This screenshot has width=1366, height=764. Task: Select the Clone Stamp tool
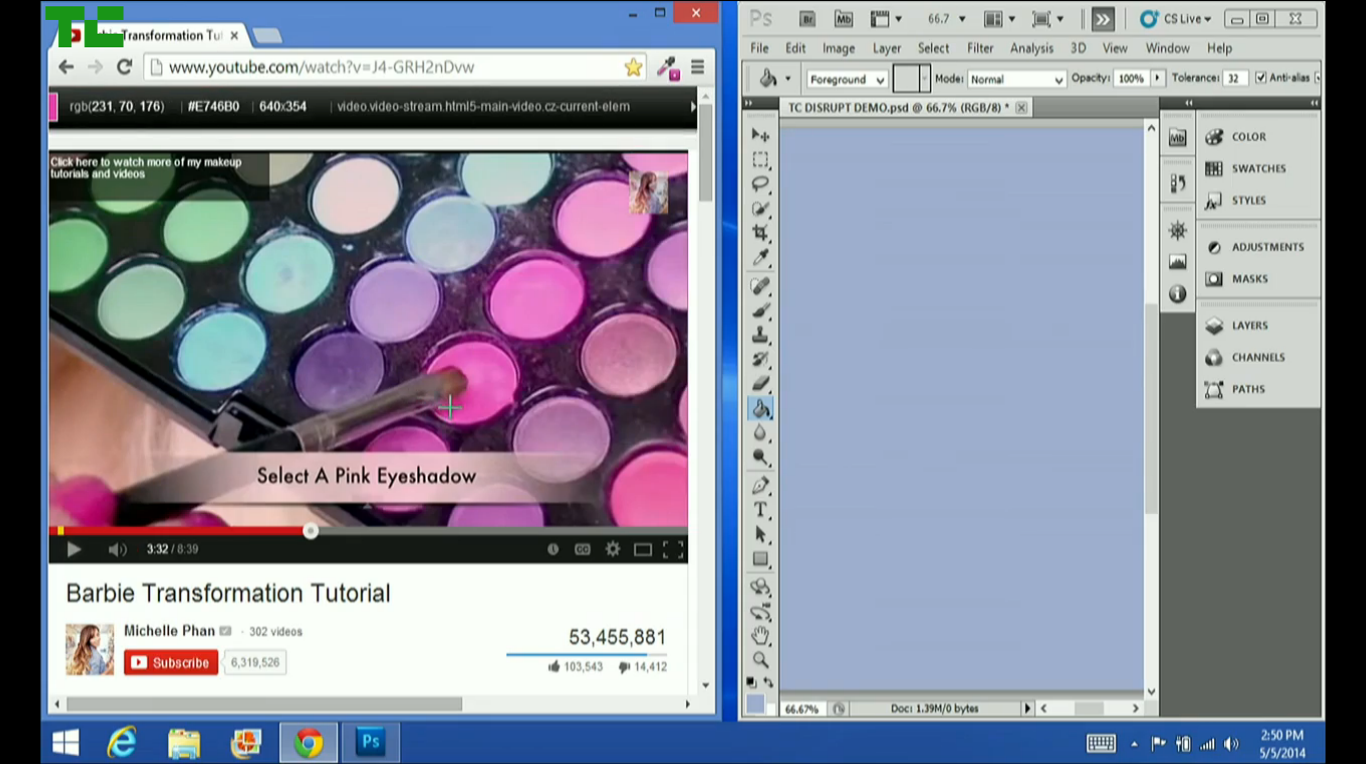(761, 335)
